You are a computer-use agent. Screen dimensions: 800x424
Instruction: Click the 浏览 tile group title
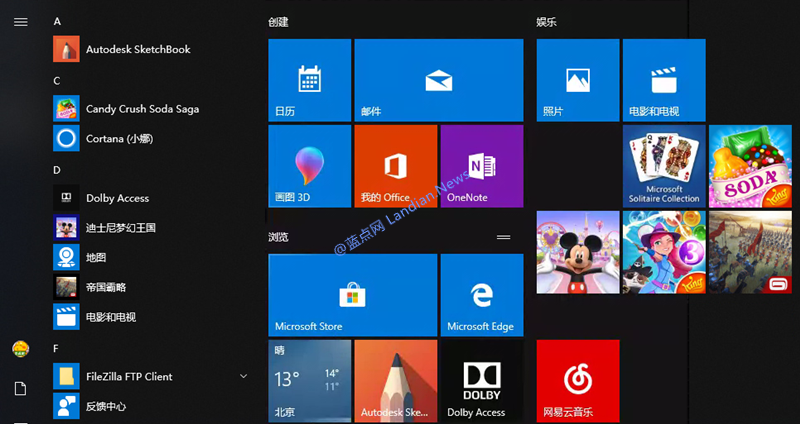279,237
